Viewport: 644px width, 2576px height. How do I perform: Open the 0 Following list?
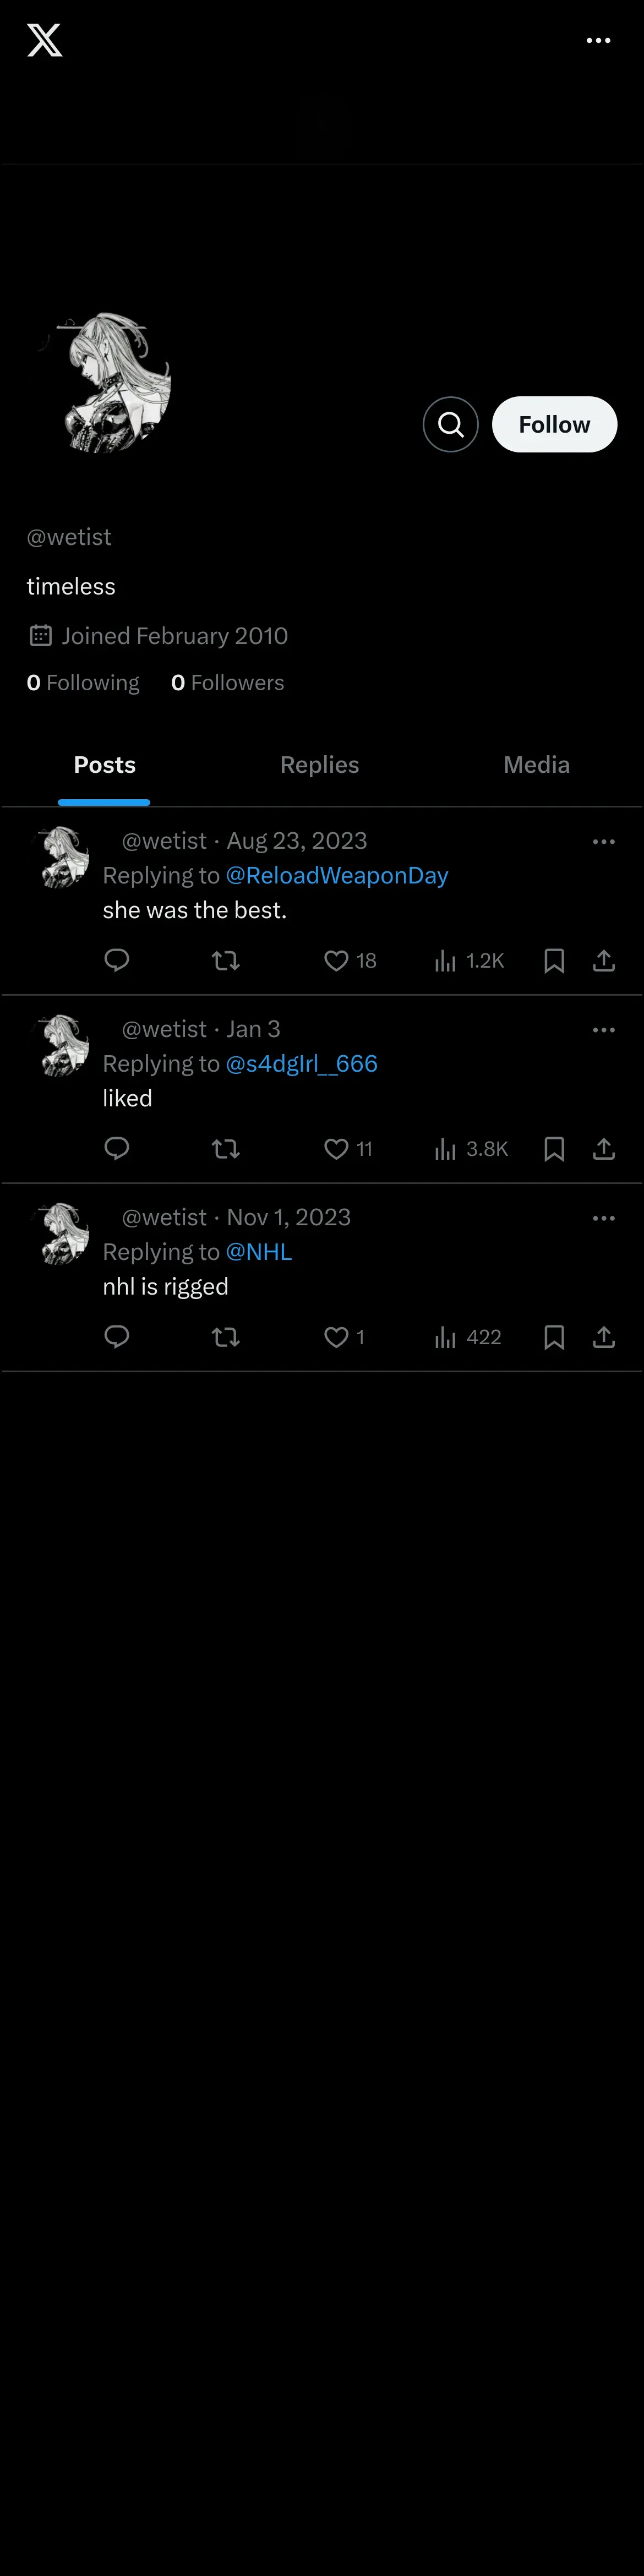(x=83, y=683)
